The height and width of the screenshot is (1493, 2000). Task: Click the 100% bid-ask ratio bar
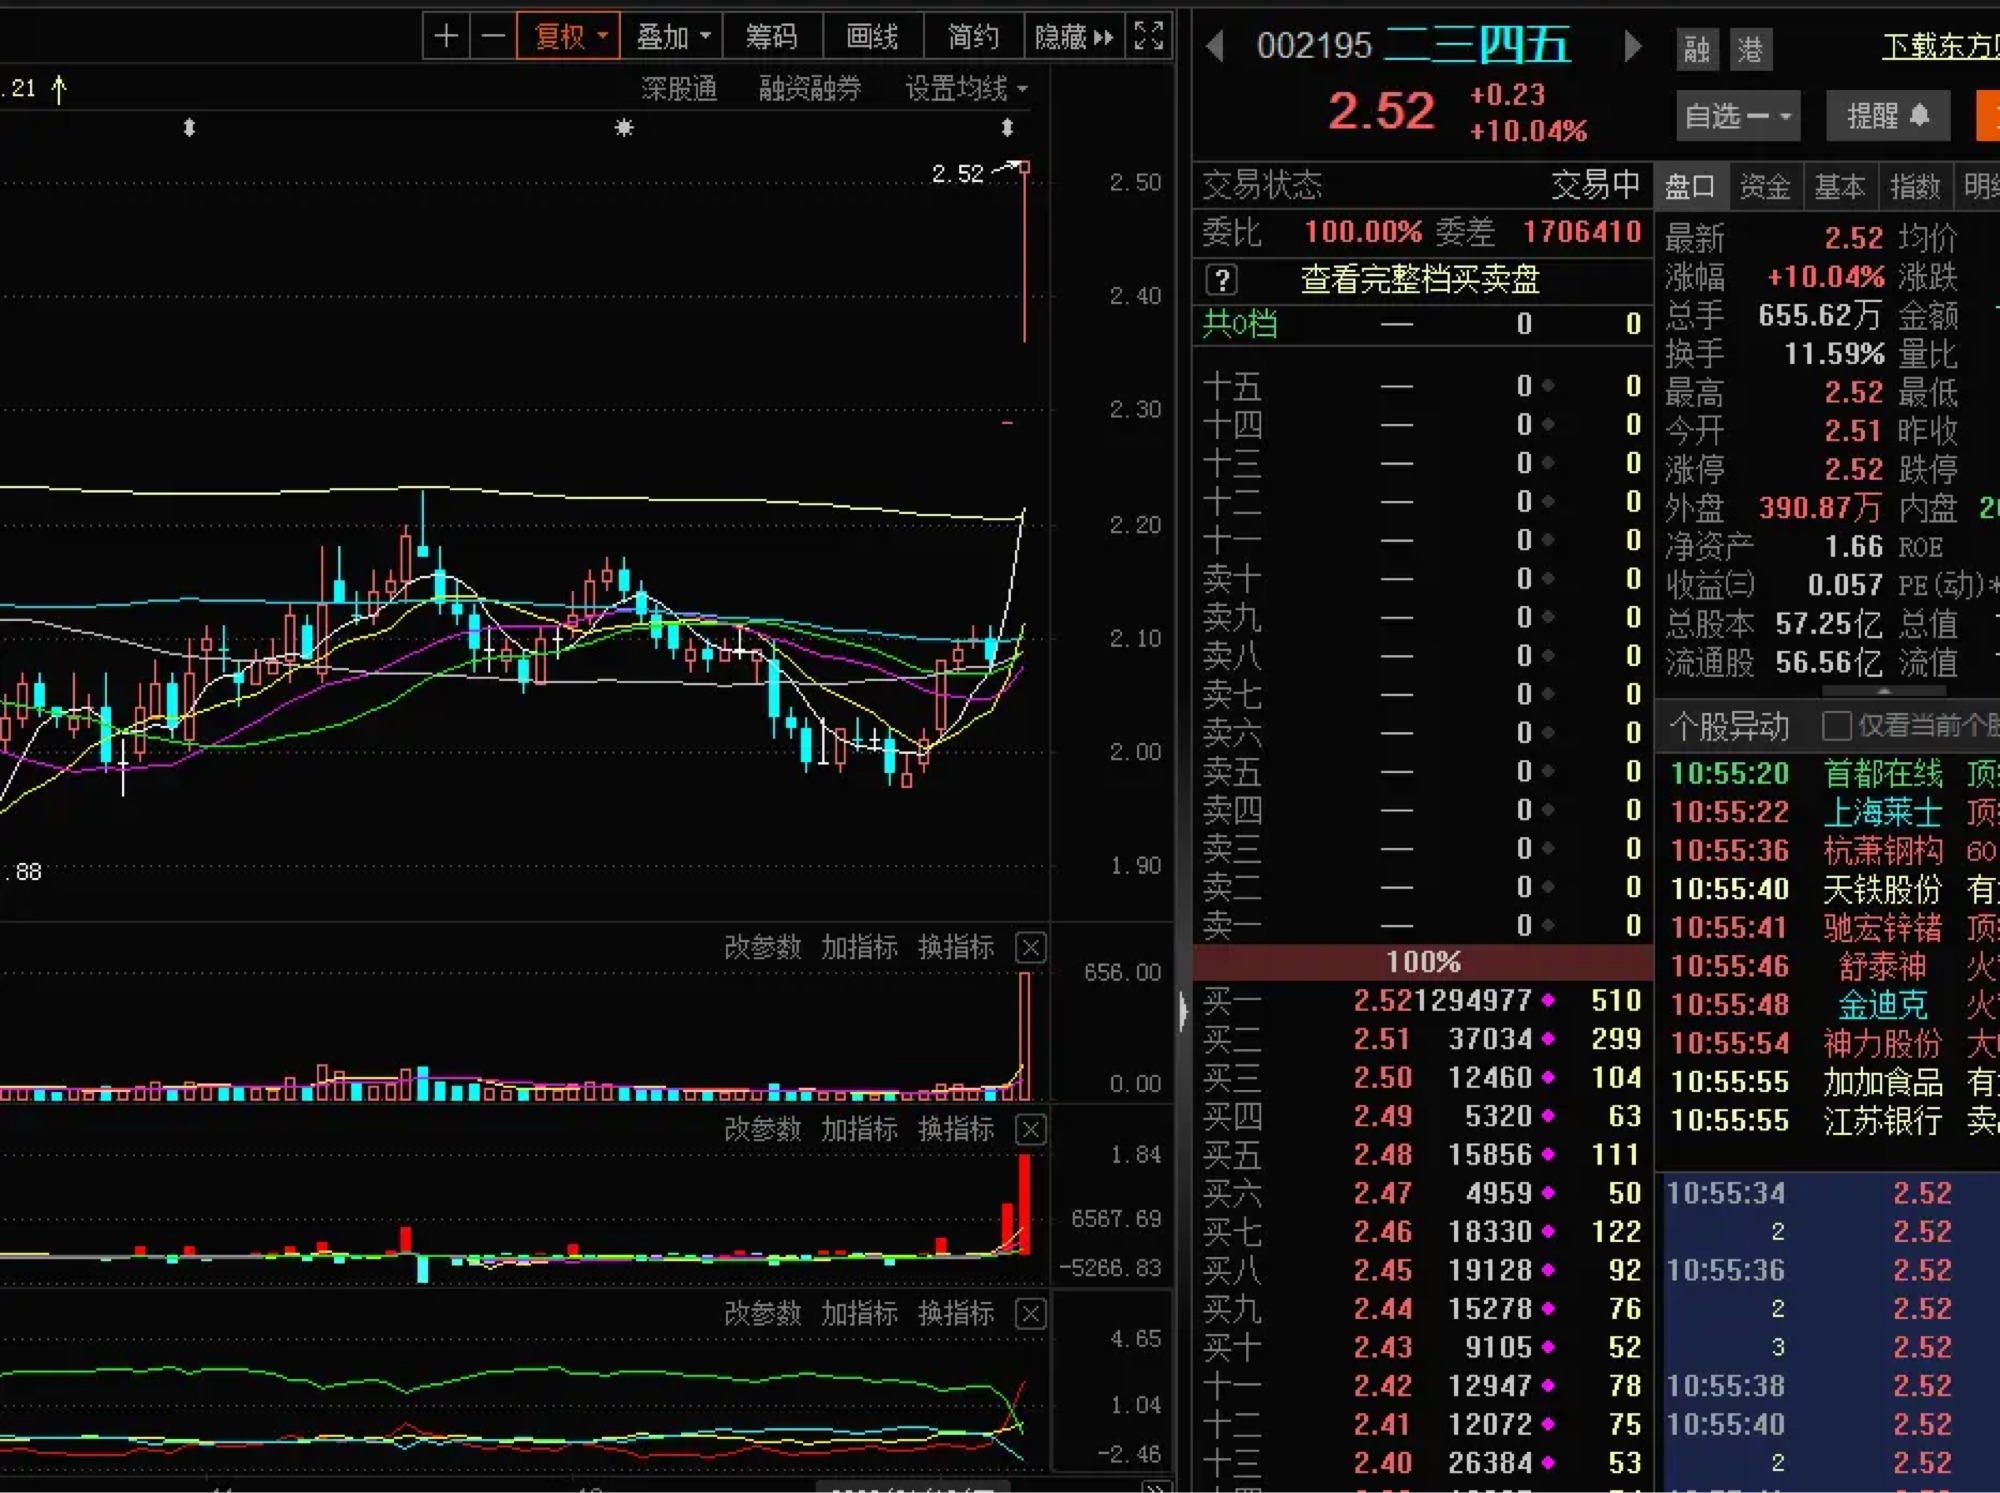[x=1422, y=963]
